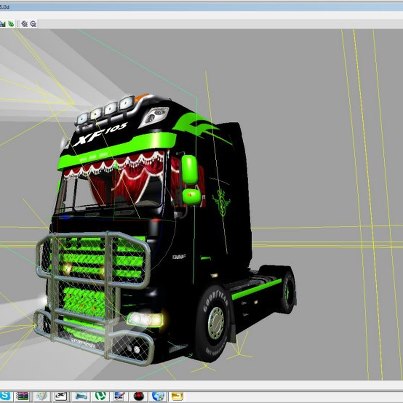Screen dimensions: 403x403
Task: Click the red round taskbar icon
Action: pos(139,396)
